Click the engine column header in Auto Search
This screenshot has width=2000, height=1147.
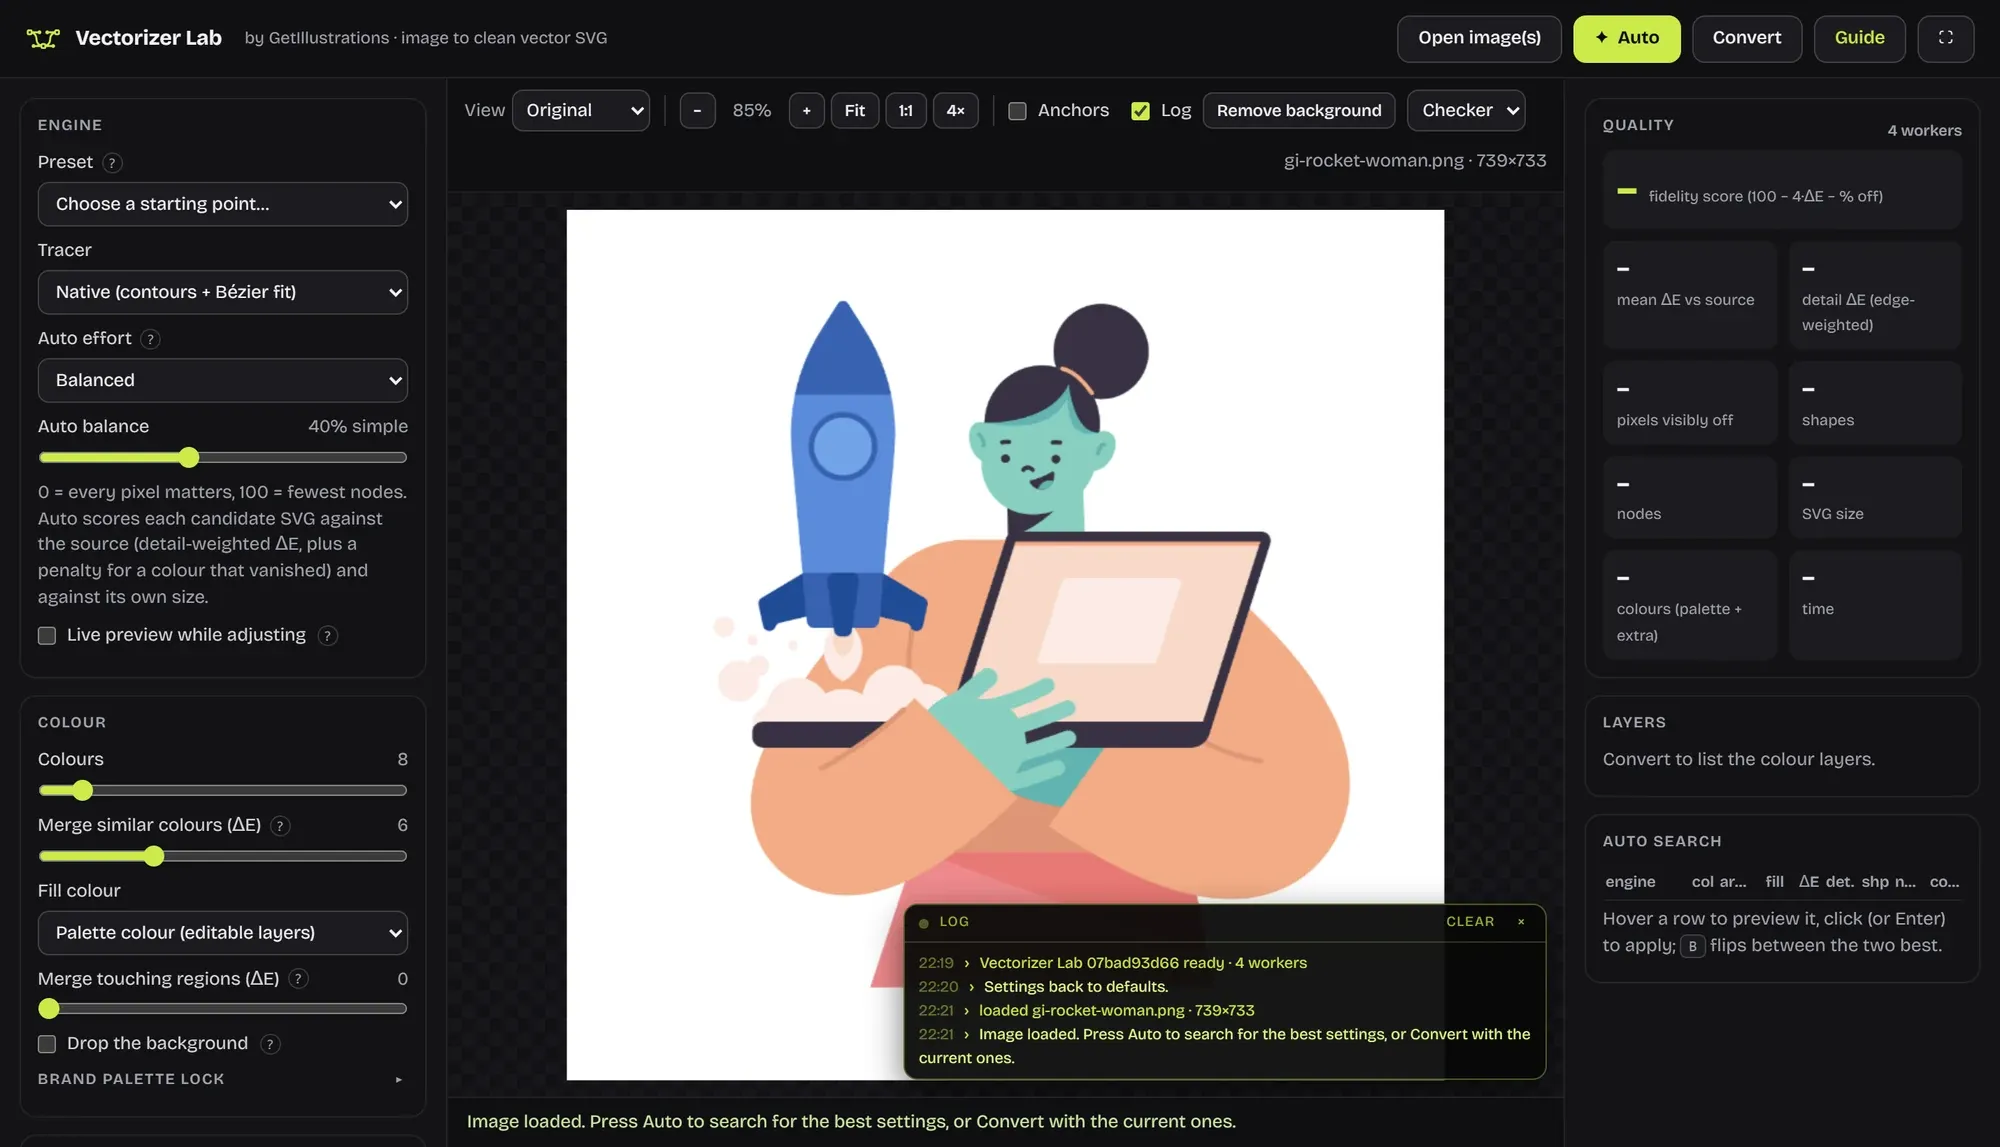tap(1630, 882)
